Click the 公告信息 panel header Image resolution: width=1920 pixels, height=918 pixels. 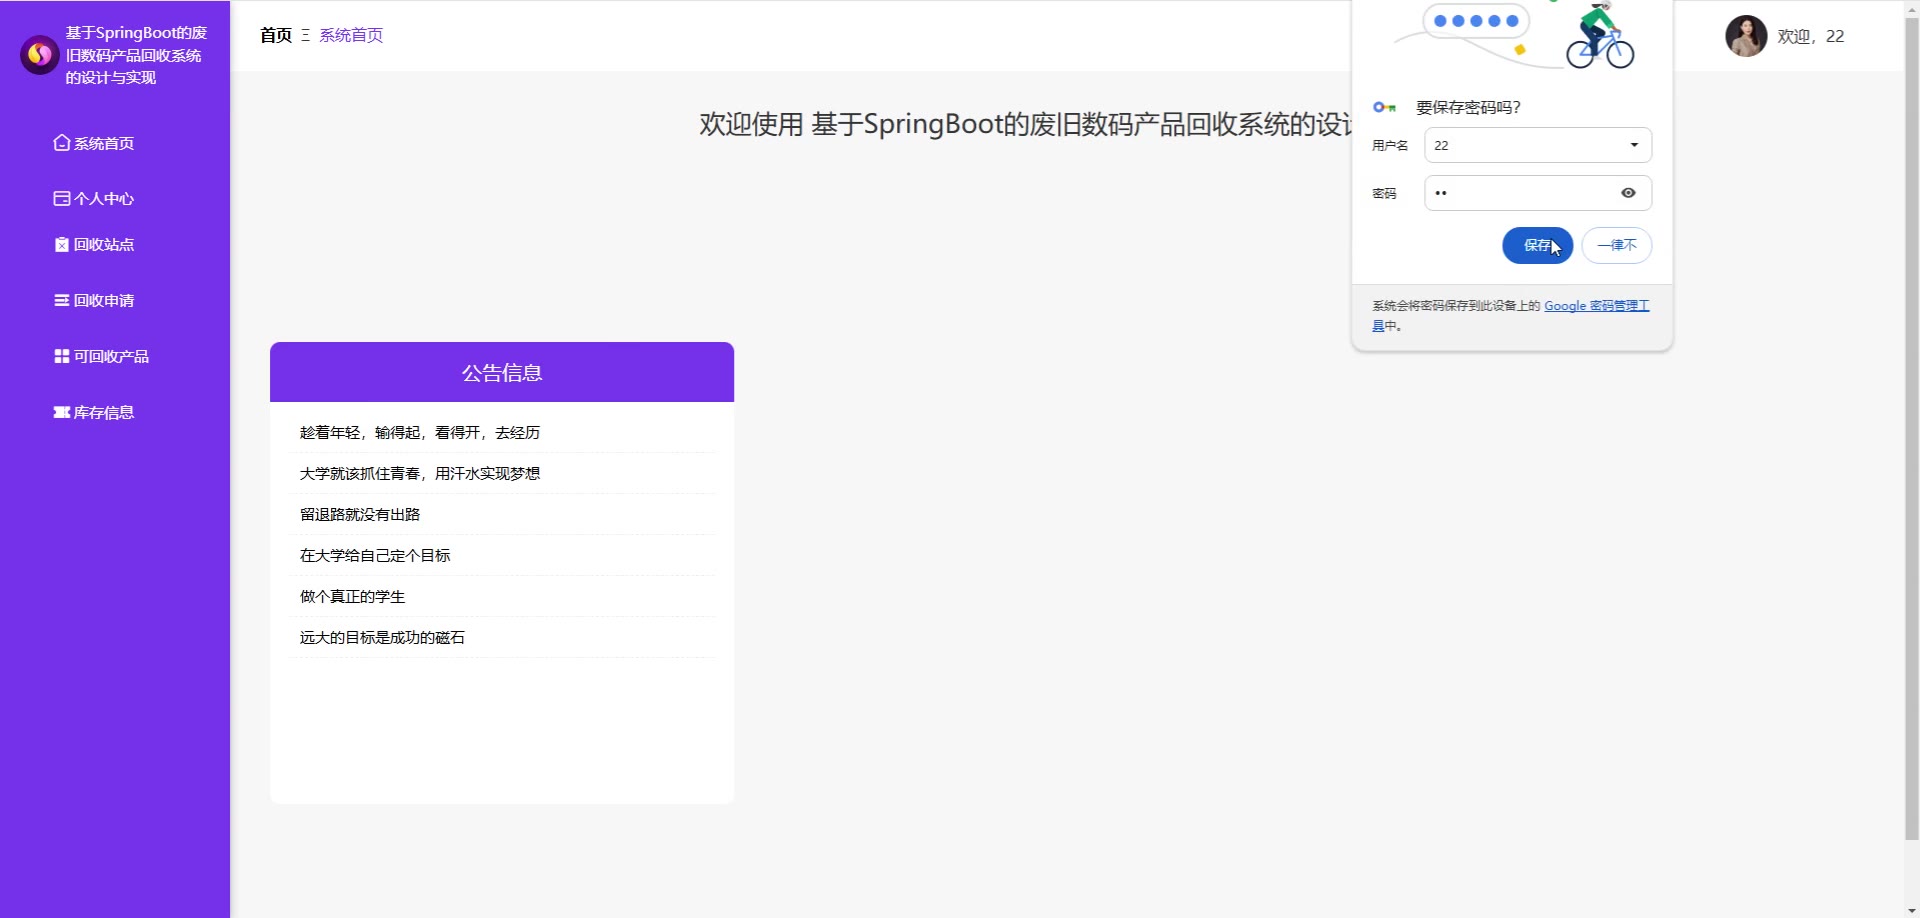[x=502, y=372]
